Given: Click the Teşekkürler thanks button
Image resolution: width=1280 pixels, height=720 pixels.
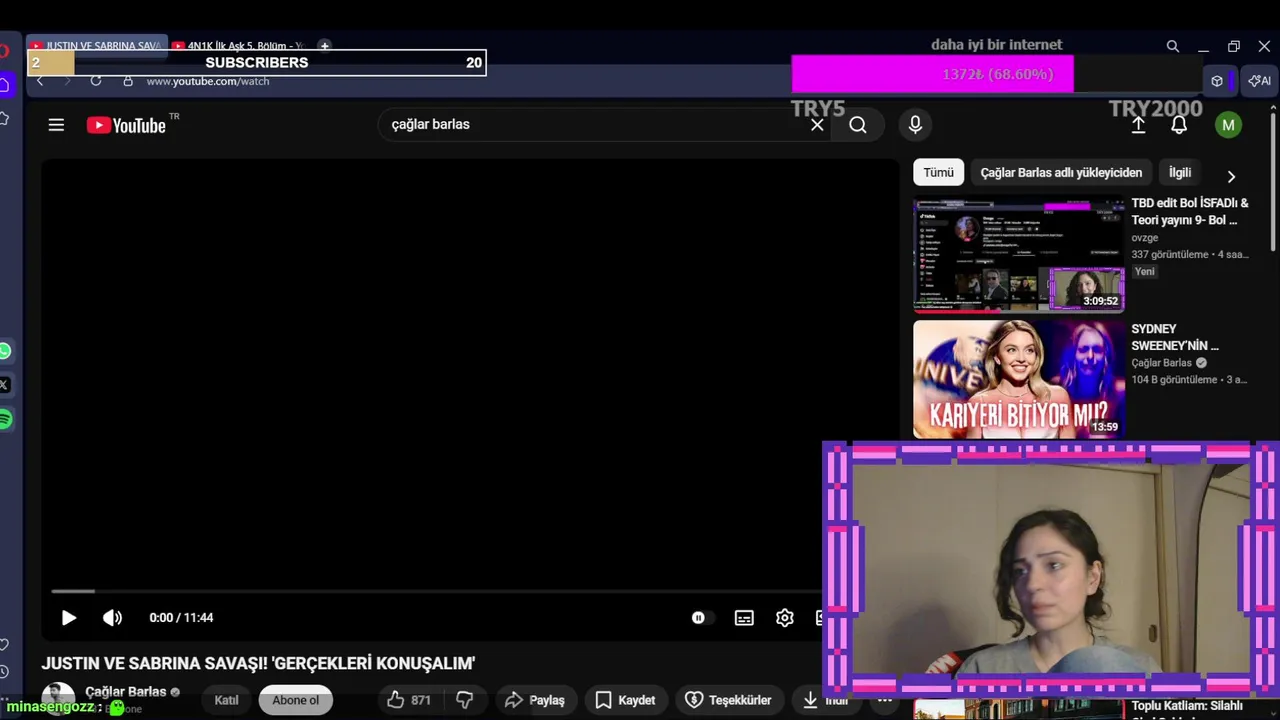Looking at the screenshot, I should (728, 700).
